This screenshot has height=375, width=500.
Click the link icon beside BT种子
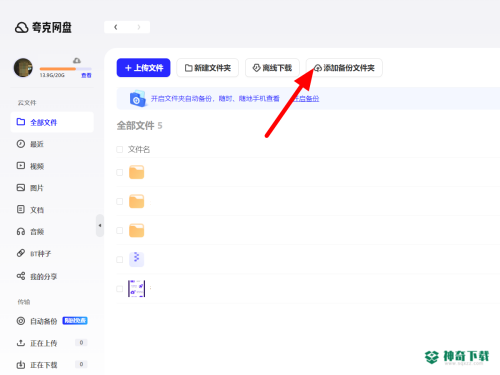tap(21, 253)
